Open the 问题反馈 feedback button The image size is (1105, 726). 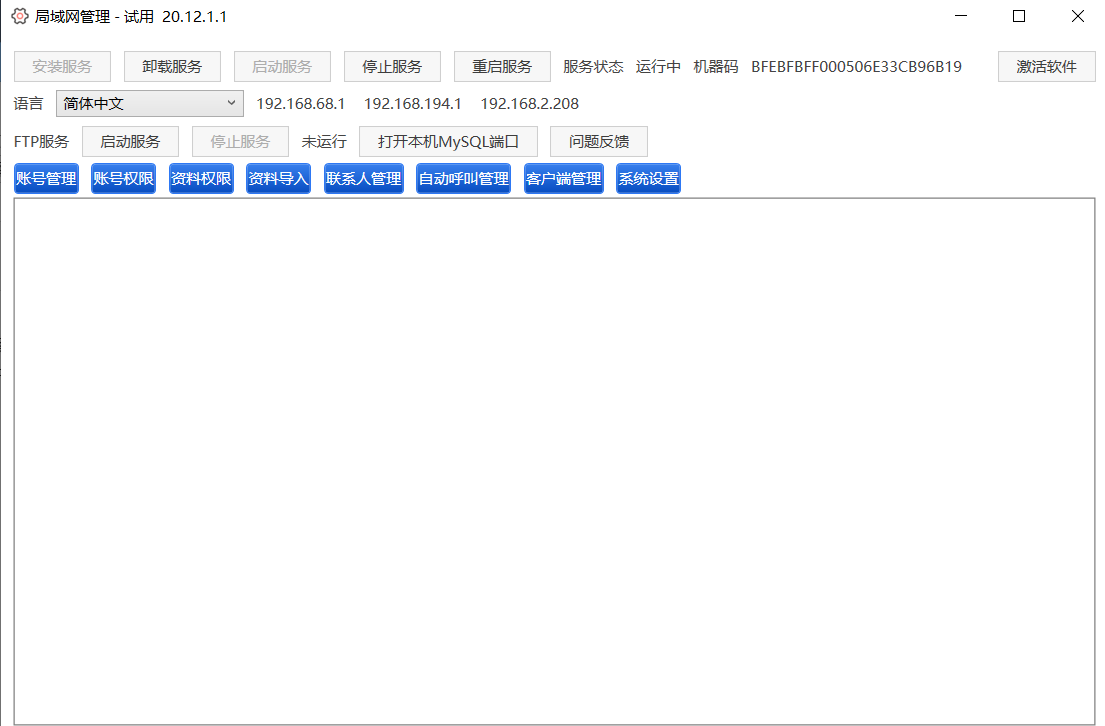click(x=598, y=142)
